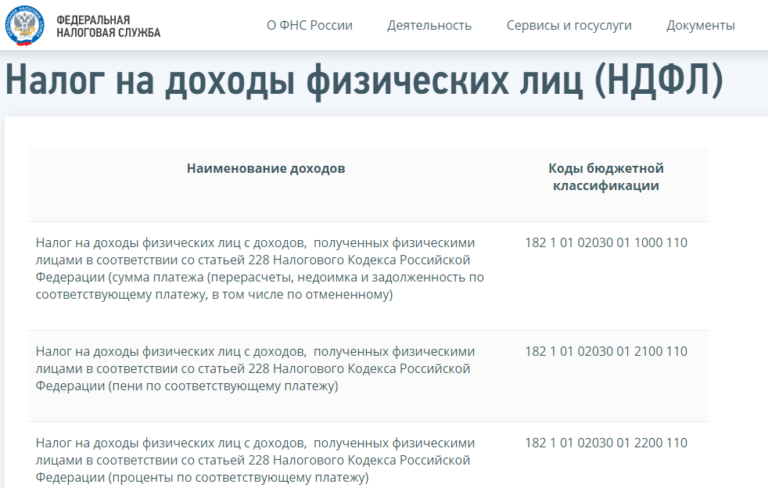
Task: Click the Федеральная налоговая служба site title
Action: (x=108, y=26)
